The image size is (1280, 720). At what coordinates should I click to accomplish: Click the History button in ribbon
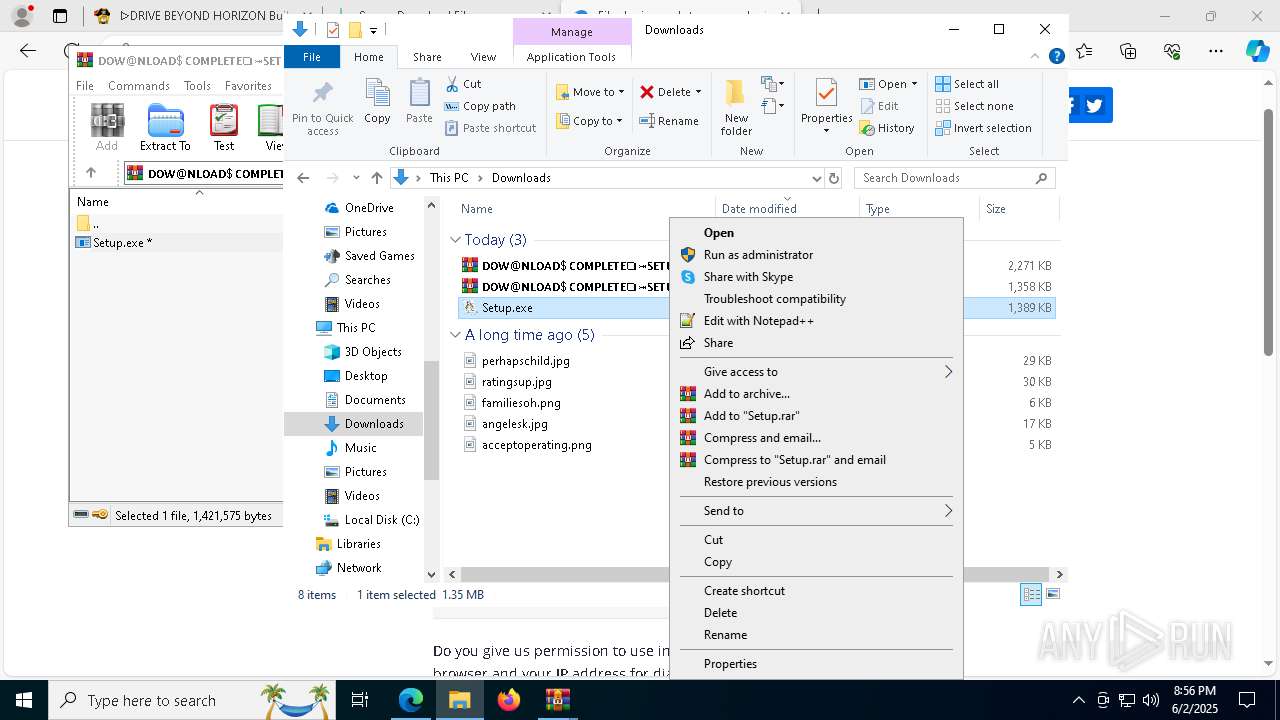pos(887,128)
